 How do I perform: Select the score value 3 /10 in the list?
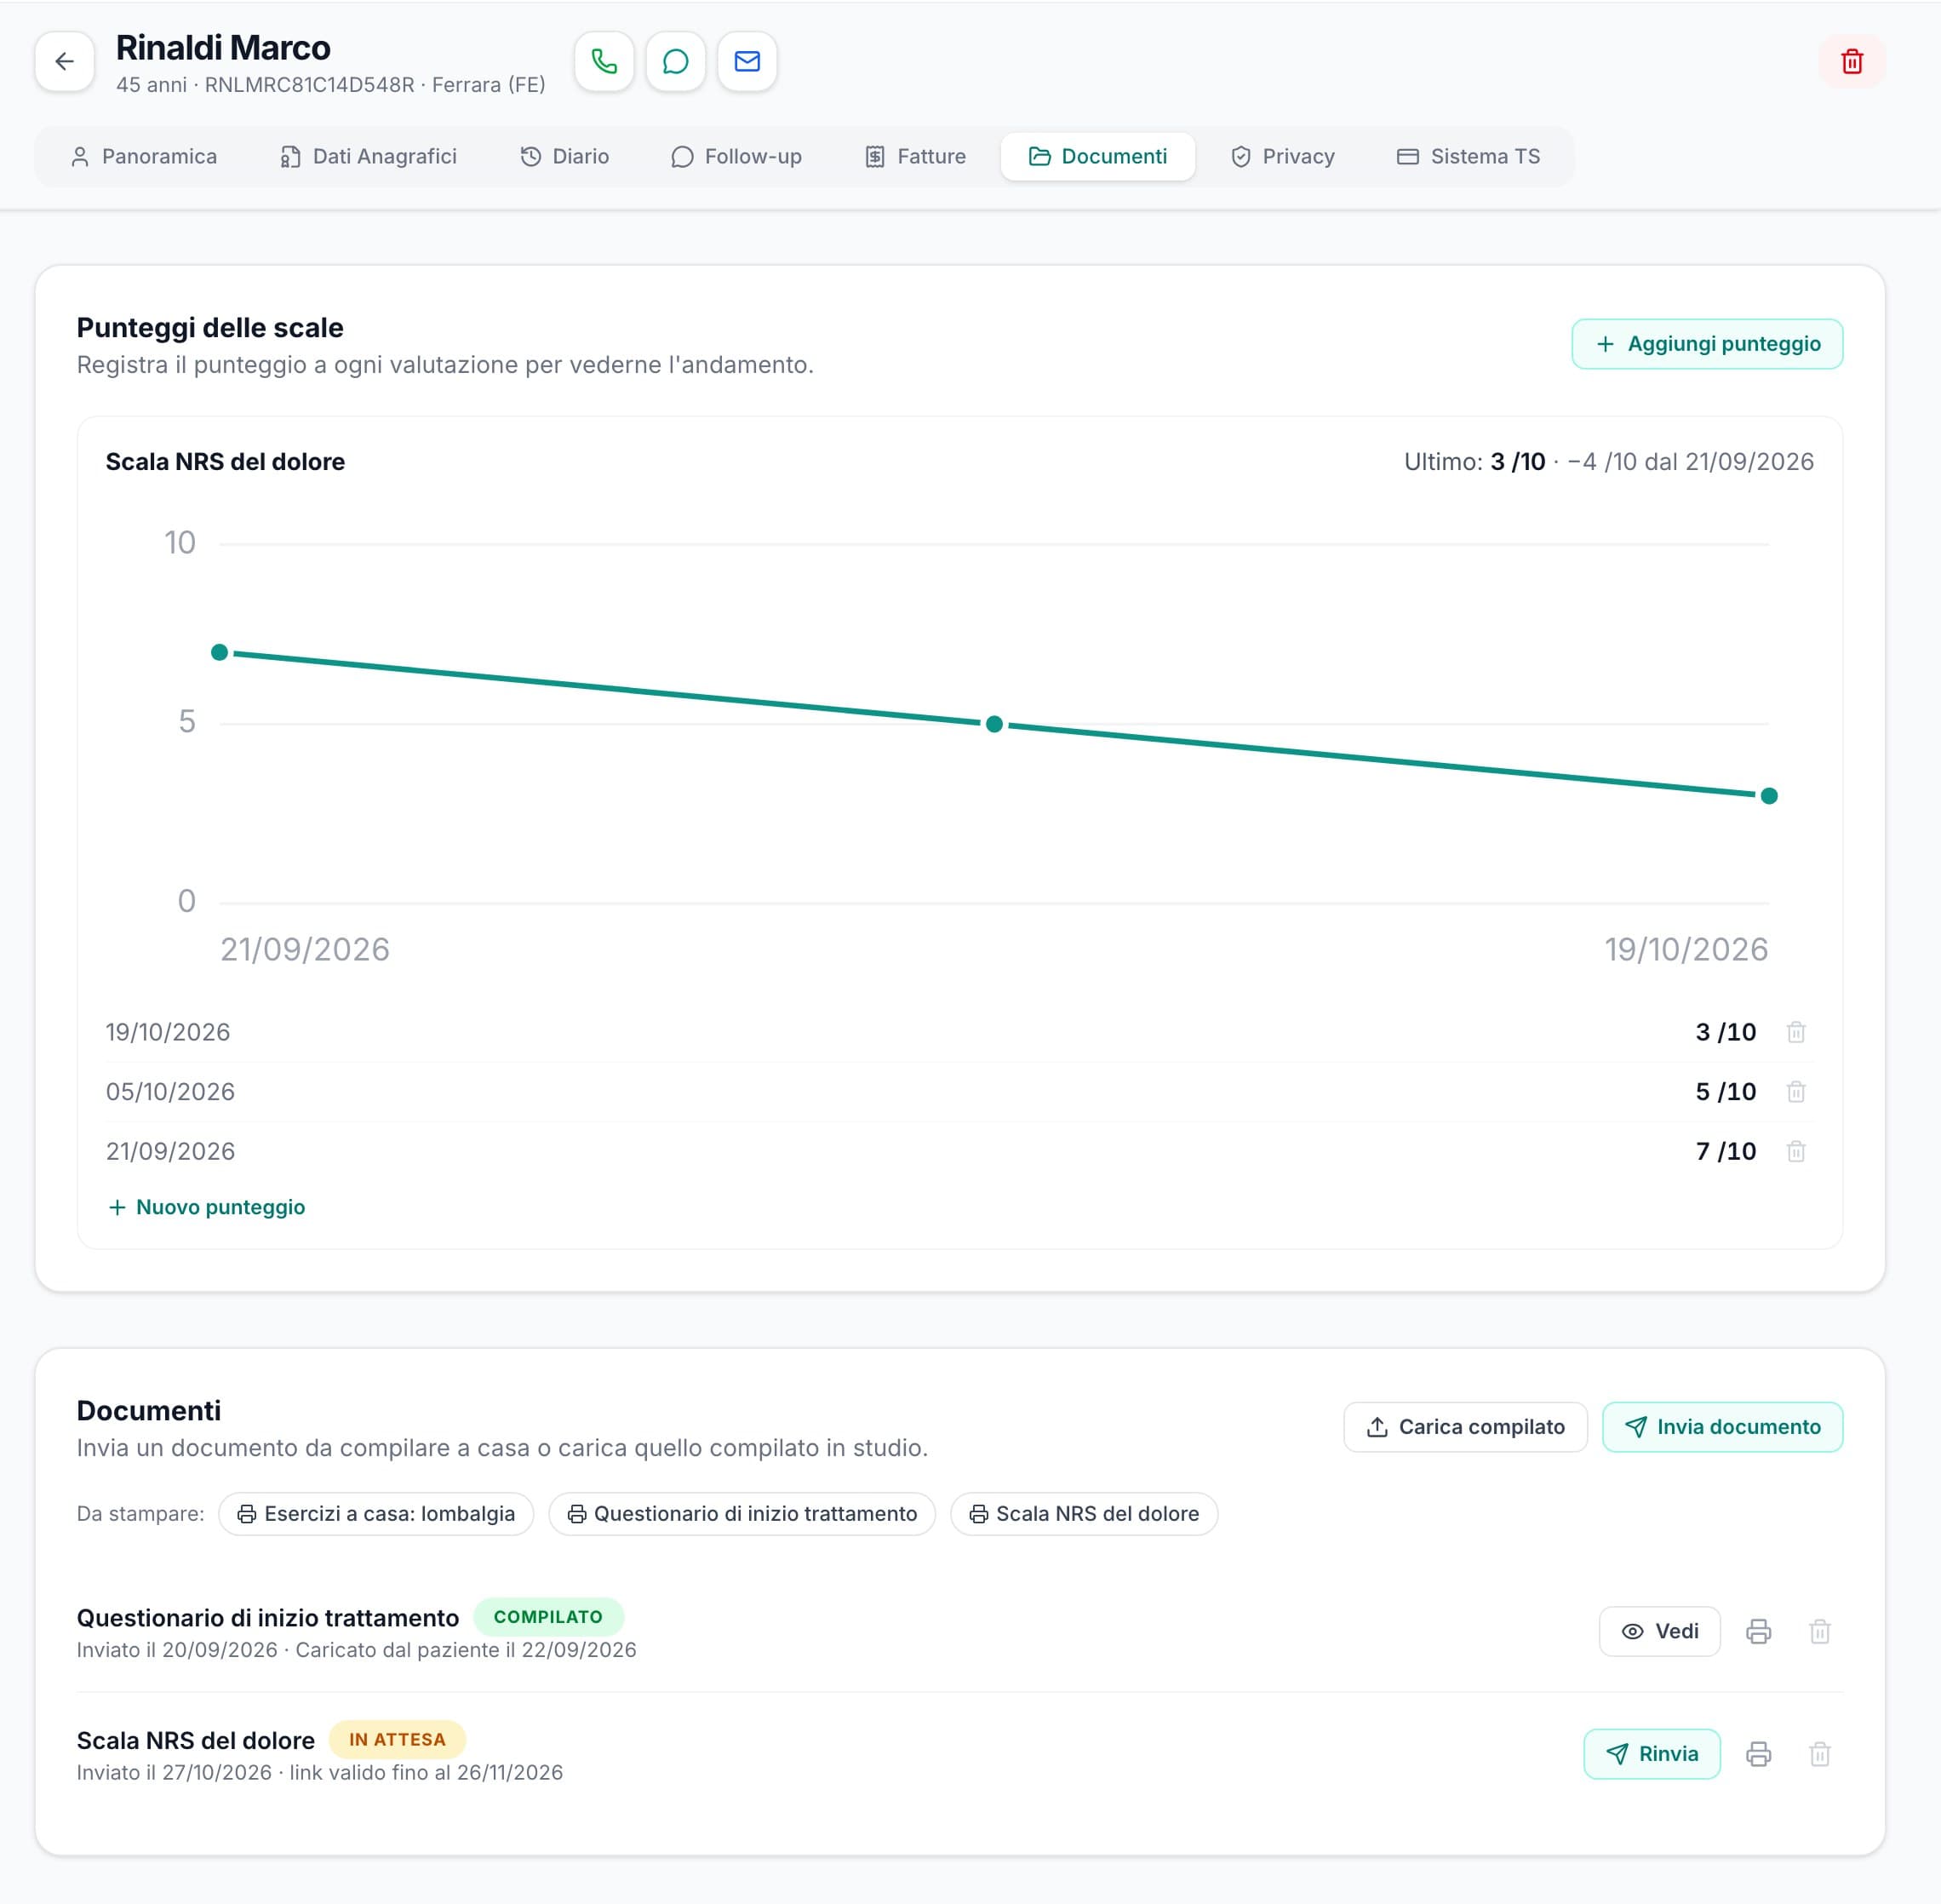(1726, 1032)
